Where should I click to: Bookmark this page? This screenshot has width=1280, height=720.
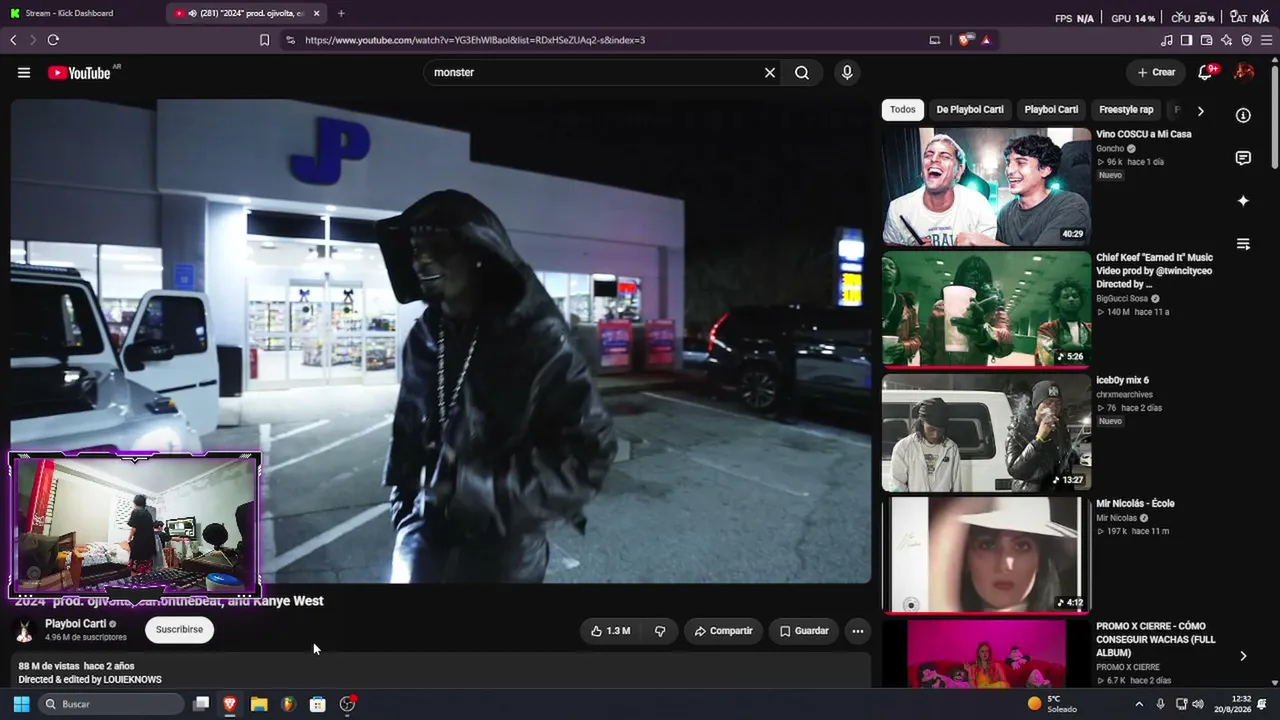point(264,40)
